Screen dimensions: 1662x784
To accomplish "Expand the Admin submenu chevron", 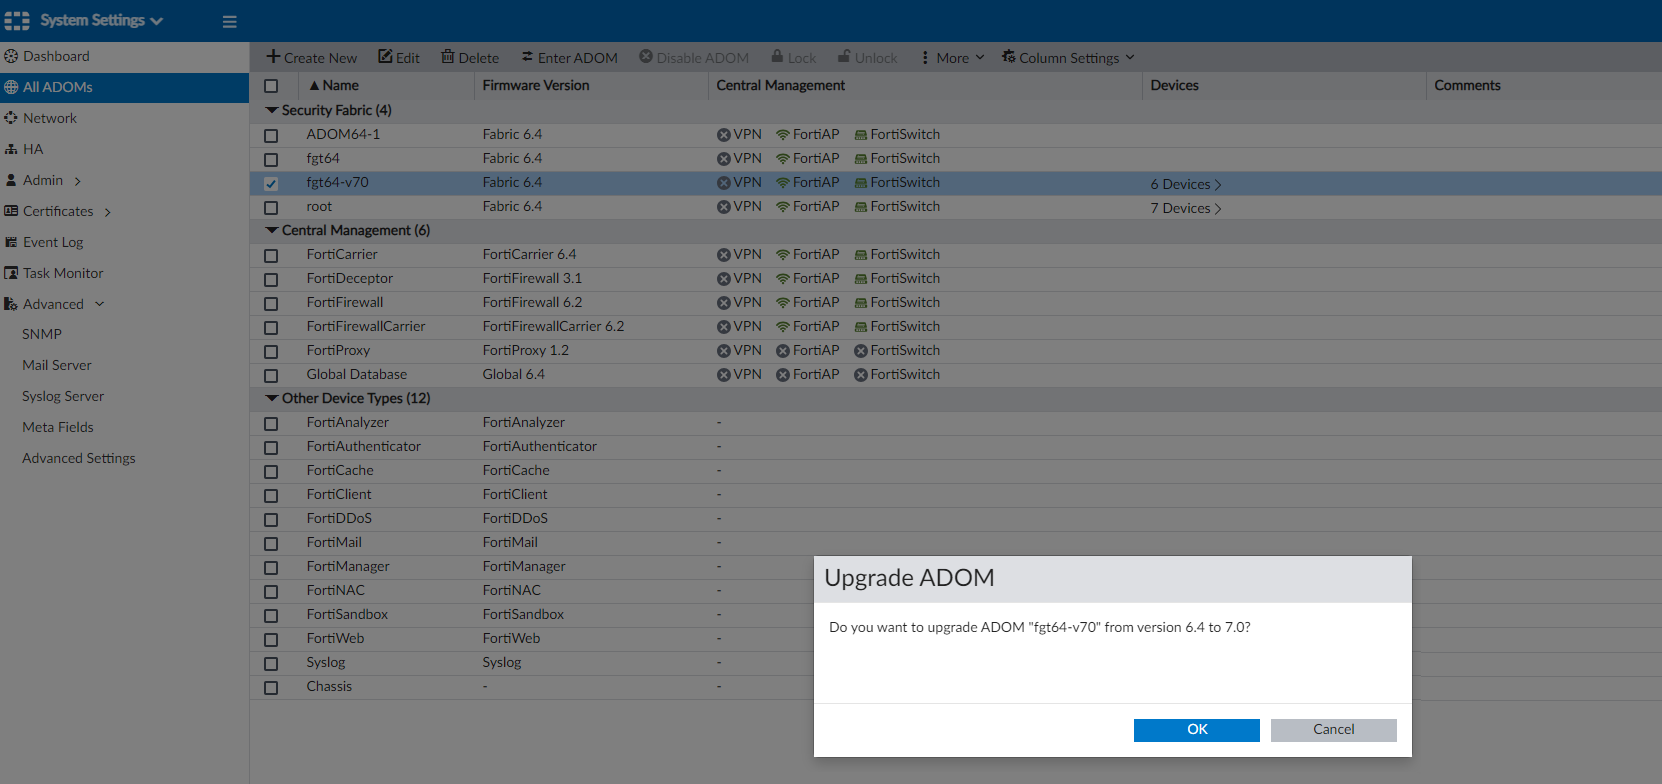I will 77,181.
